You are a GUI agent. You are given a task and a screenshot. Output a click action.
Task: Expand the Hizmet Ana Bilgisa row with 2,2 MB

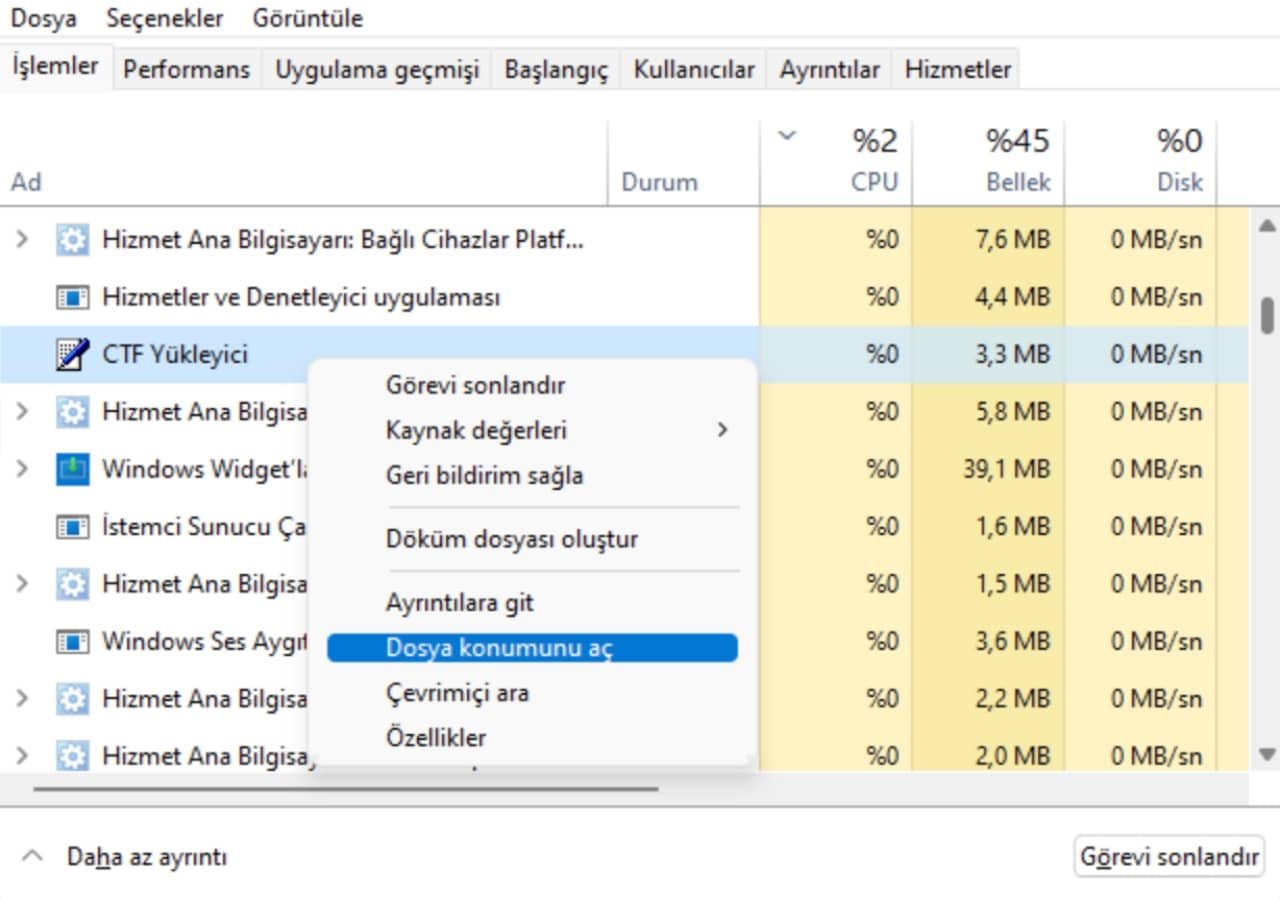click(x=22, y=698)
